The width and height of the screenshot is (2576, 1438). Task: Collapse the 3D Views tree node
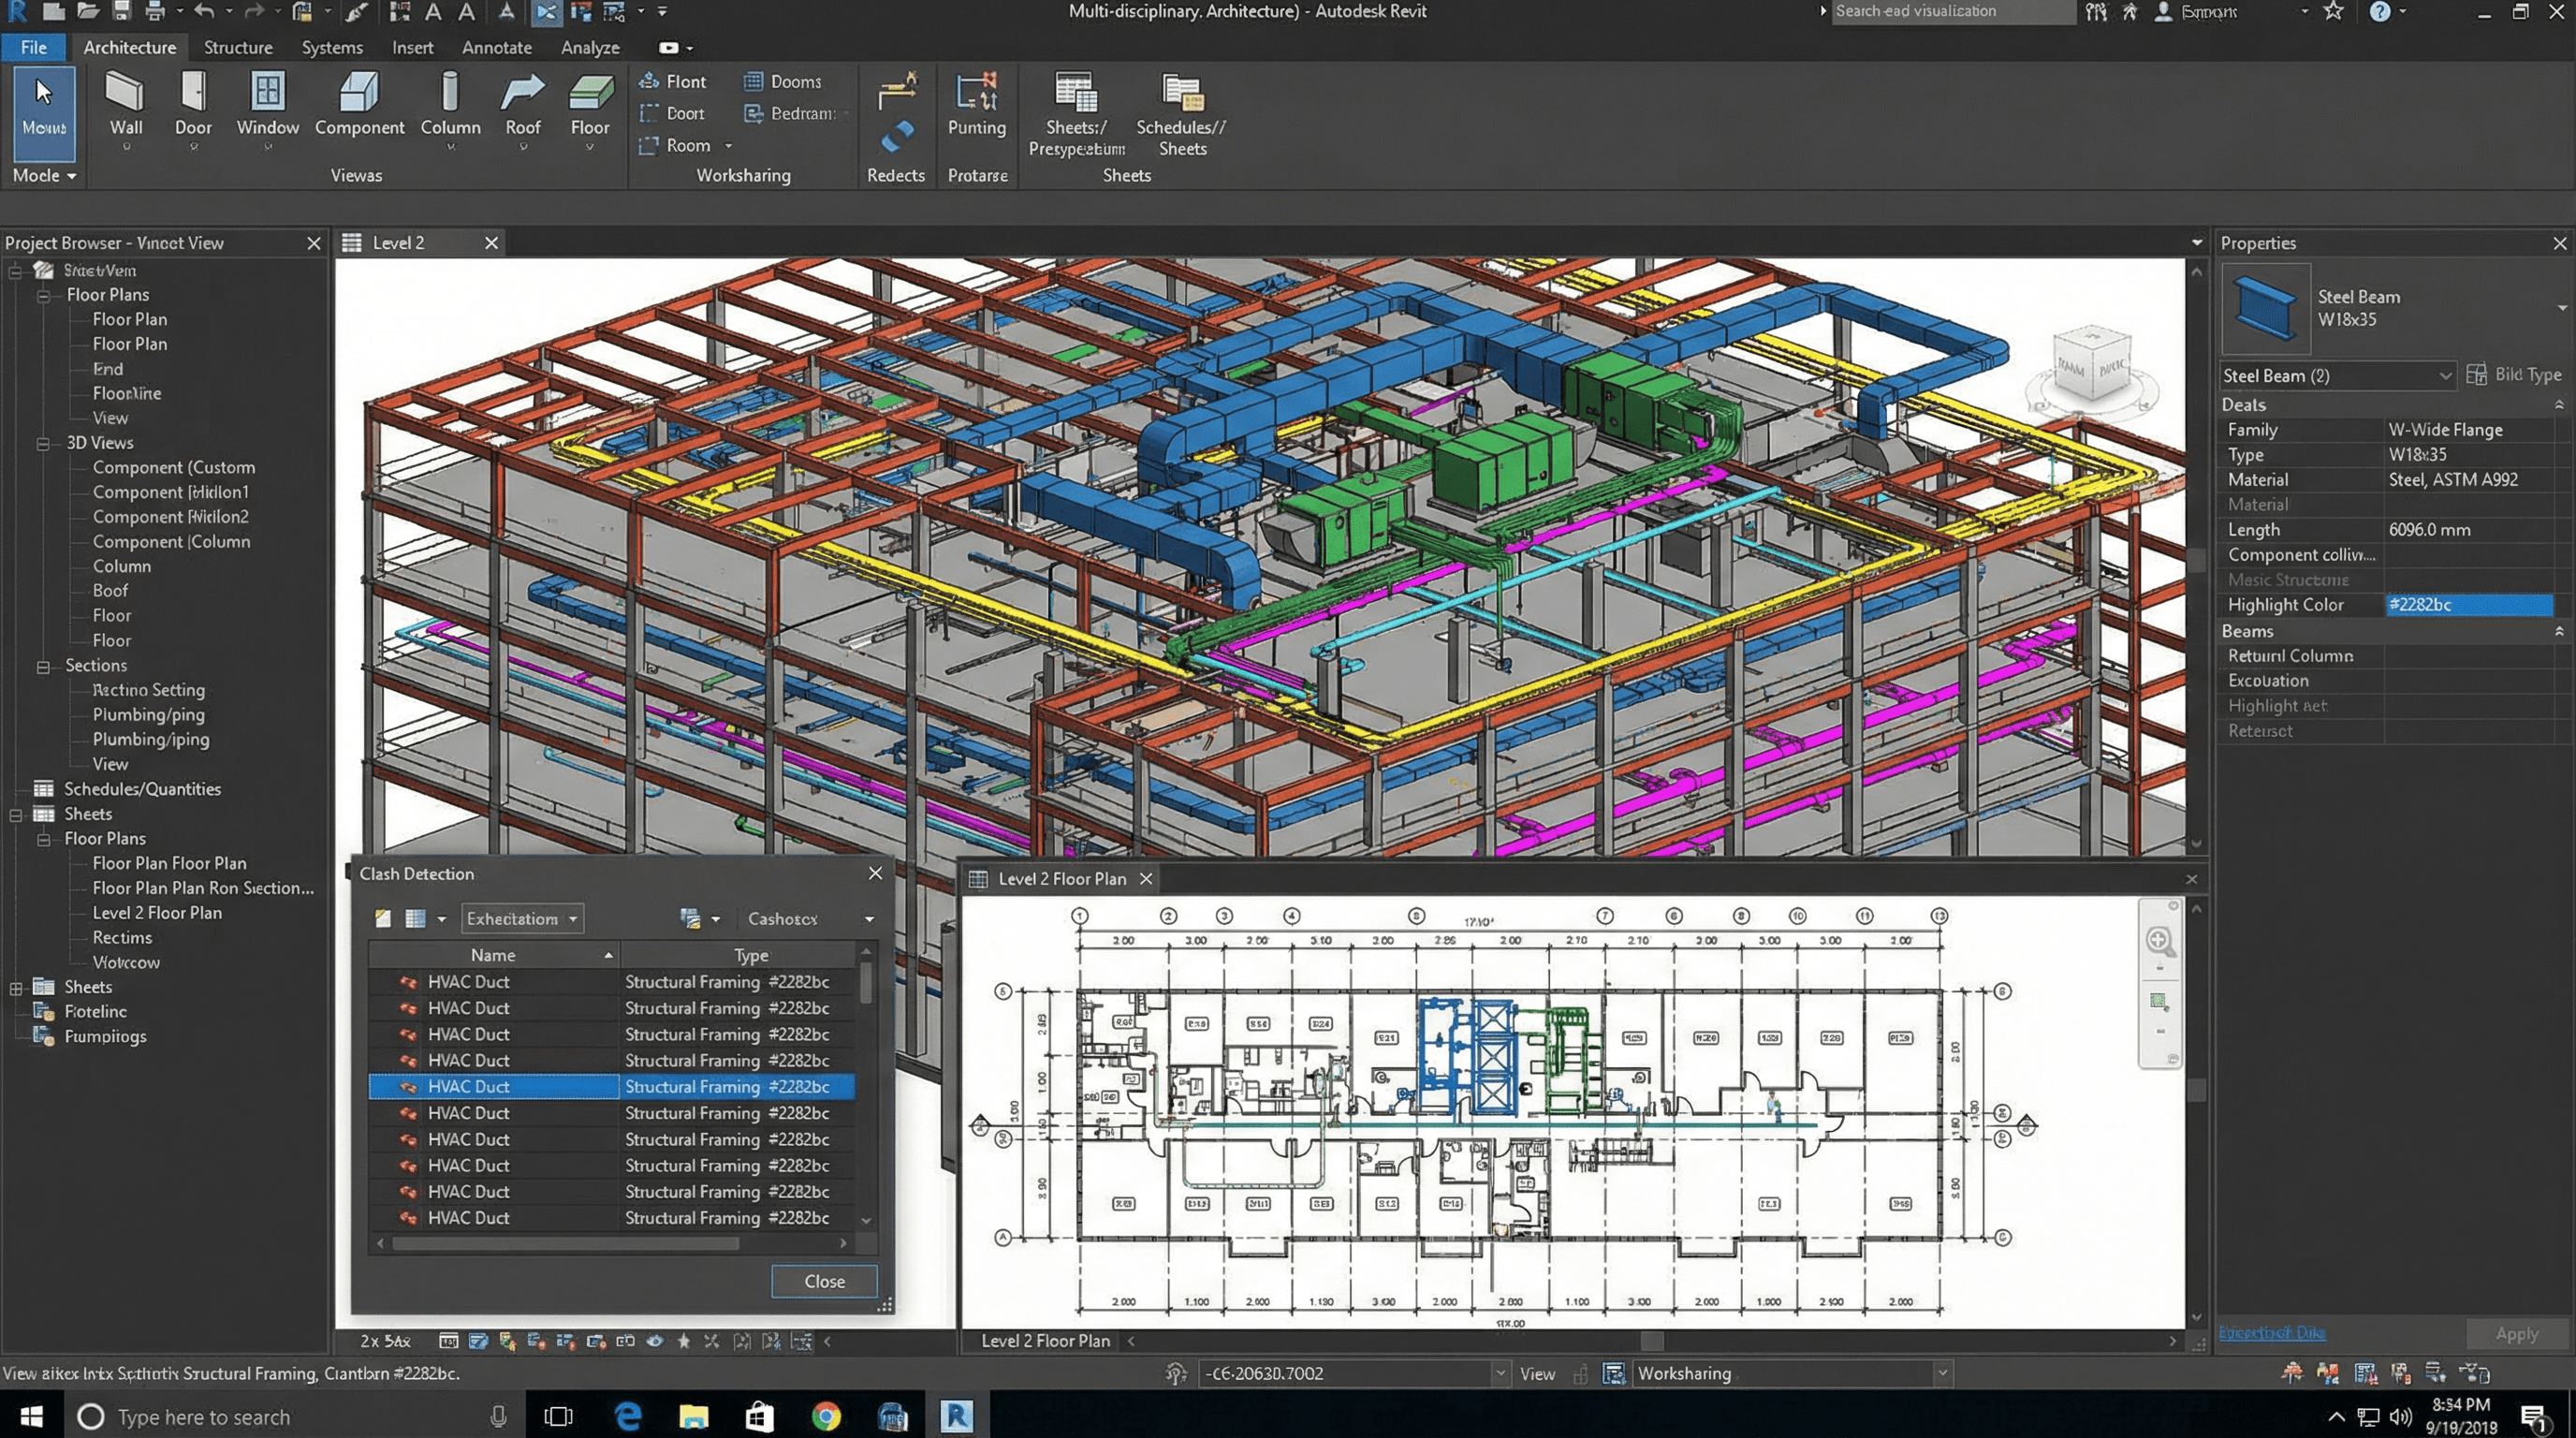[x=44, y=444]
